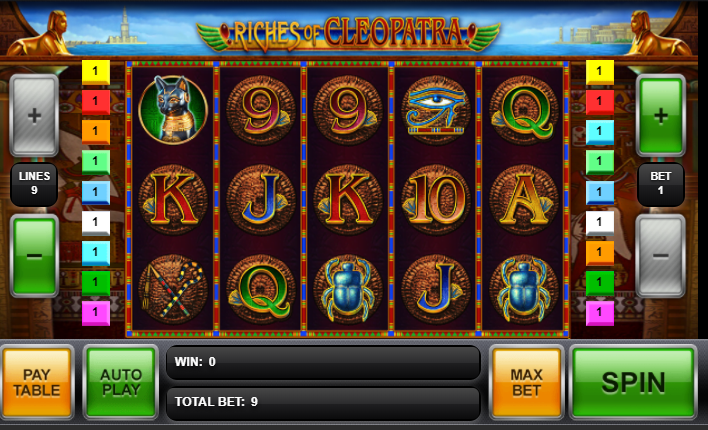
Task: Click the grey plus button above LINES
Action: [x=34, y=116]
